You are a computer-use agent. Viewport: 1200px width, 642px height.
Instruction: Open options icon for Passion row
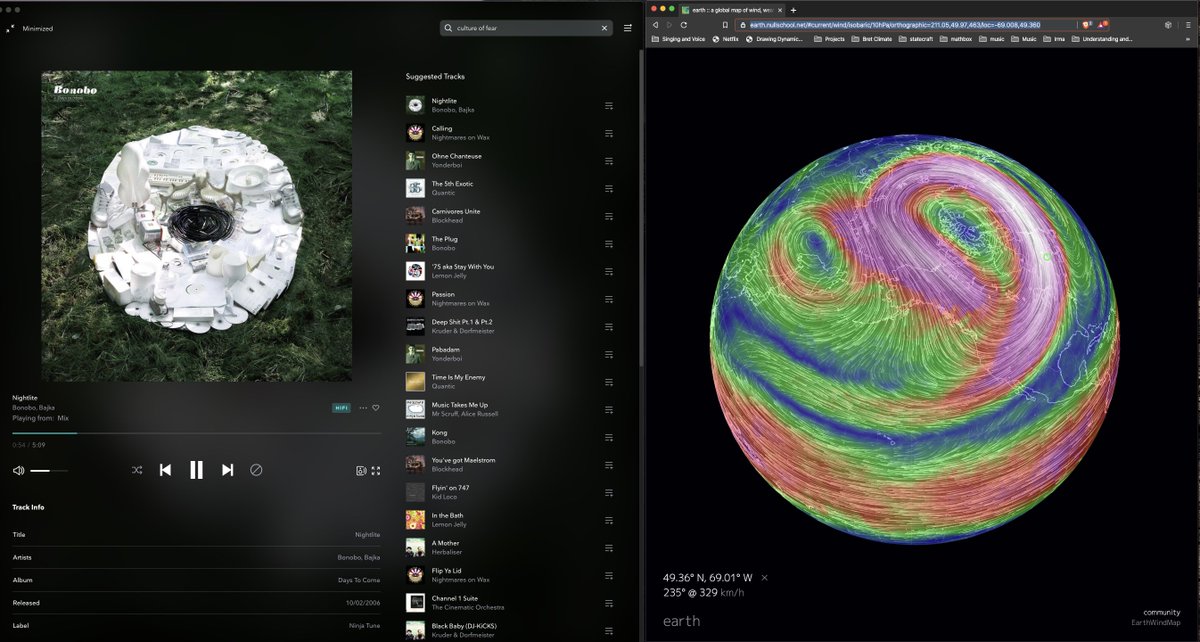[x=609, y=298]
